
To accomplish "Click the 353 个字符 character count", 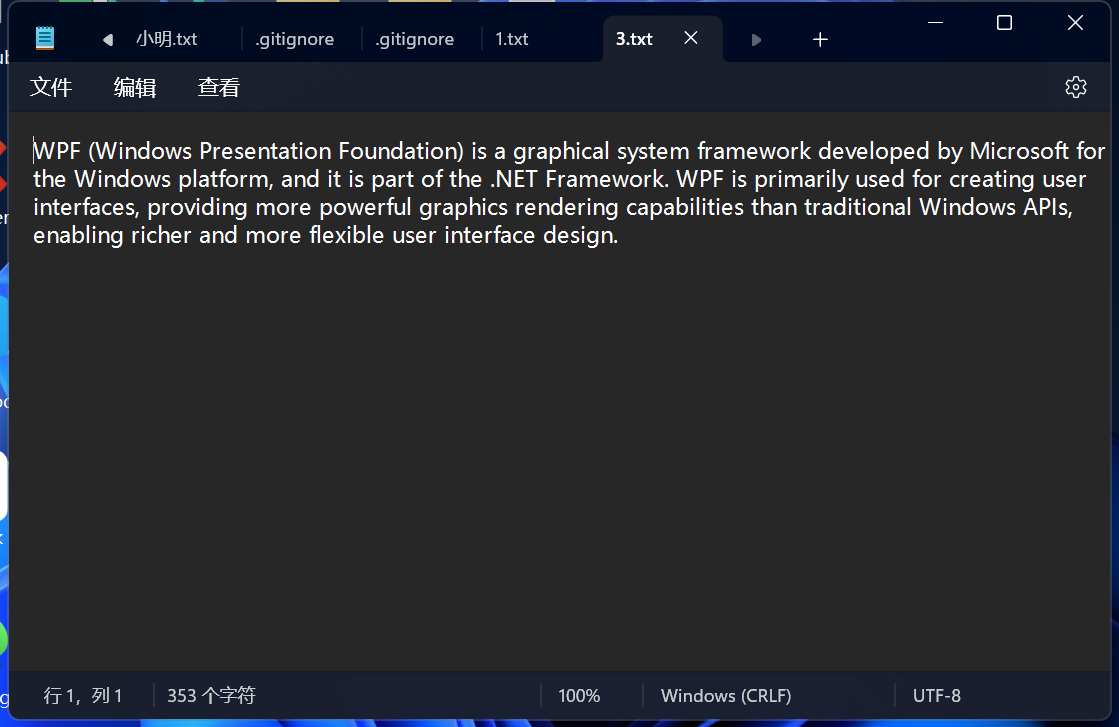I will 210,695.
